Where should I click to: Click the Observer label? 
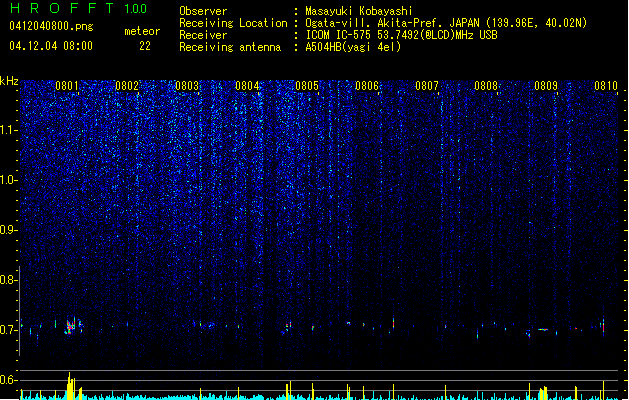tap(203, 11)
